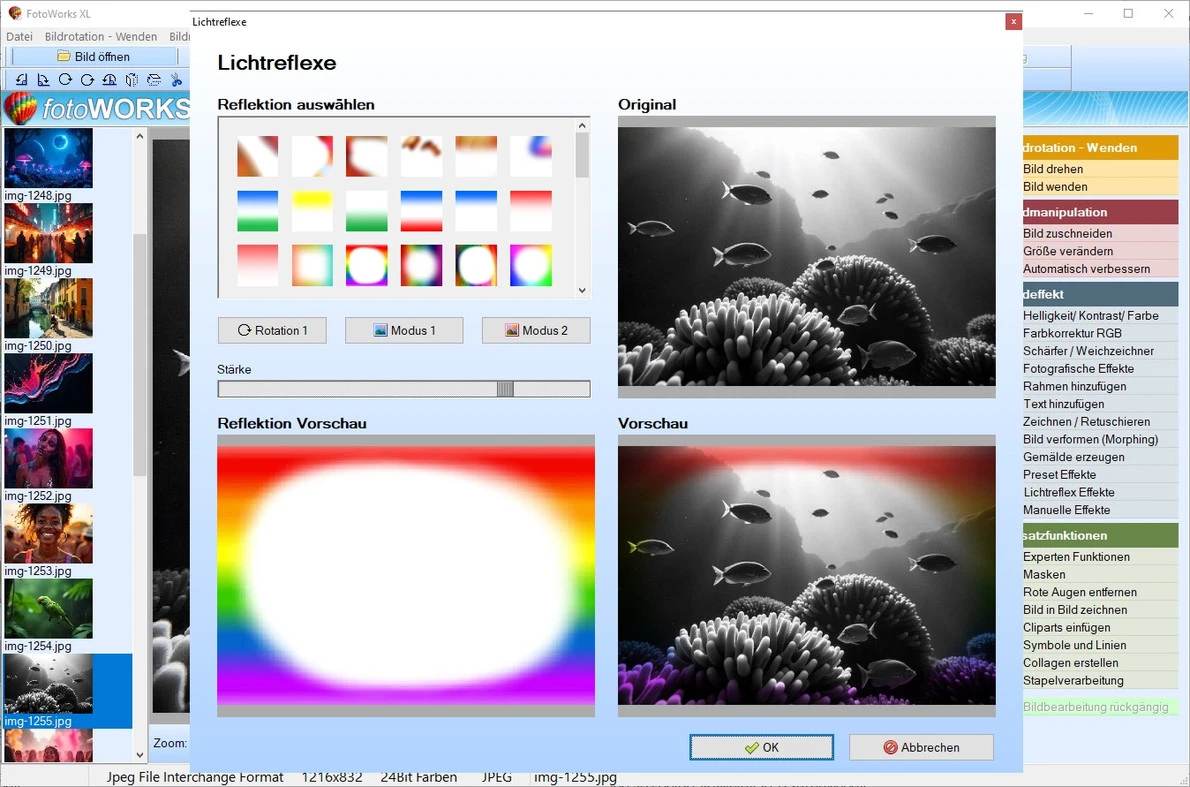Choose the brown diagonal stripe reflection
1190x787 pixels.
pyautogui.click(x=257, y=156)
